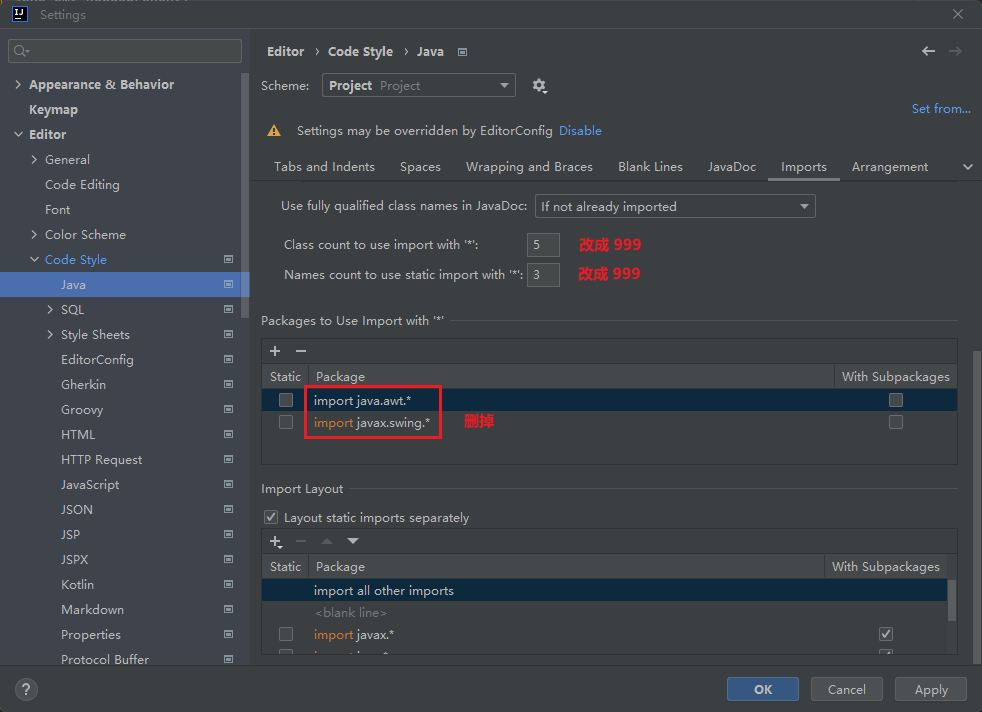Click the back navigation arrow
The height and width of the screenshot is (712, 982).
[x=928, y=50]
